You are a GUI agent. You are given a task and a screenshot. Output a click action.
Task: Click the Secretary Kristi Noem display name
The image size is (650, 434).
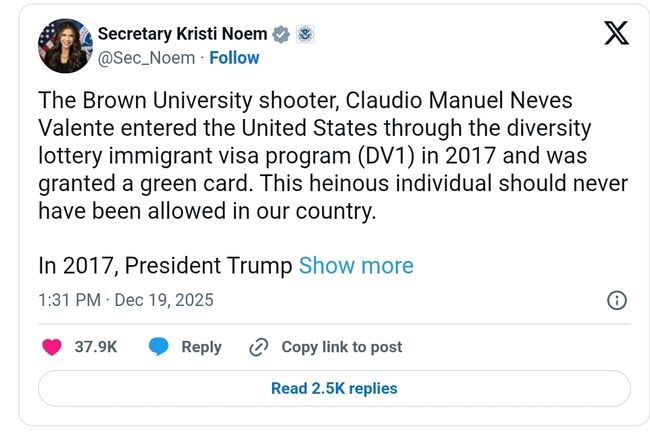[x=183, y=35]
